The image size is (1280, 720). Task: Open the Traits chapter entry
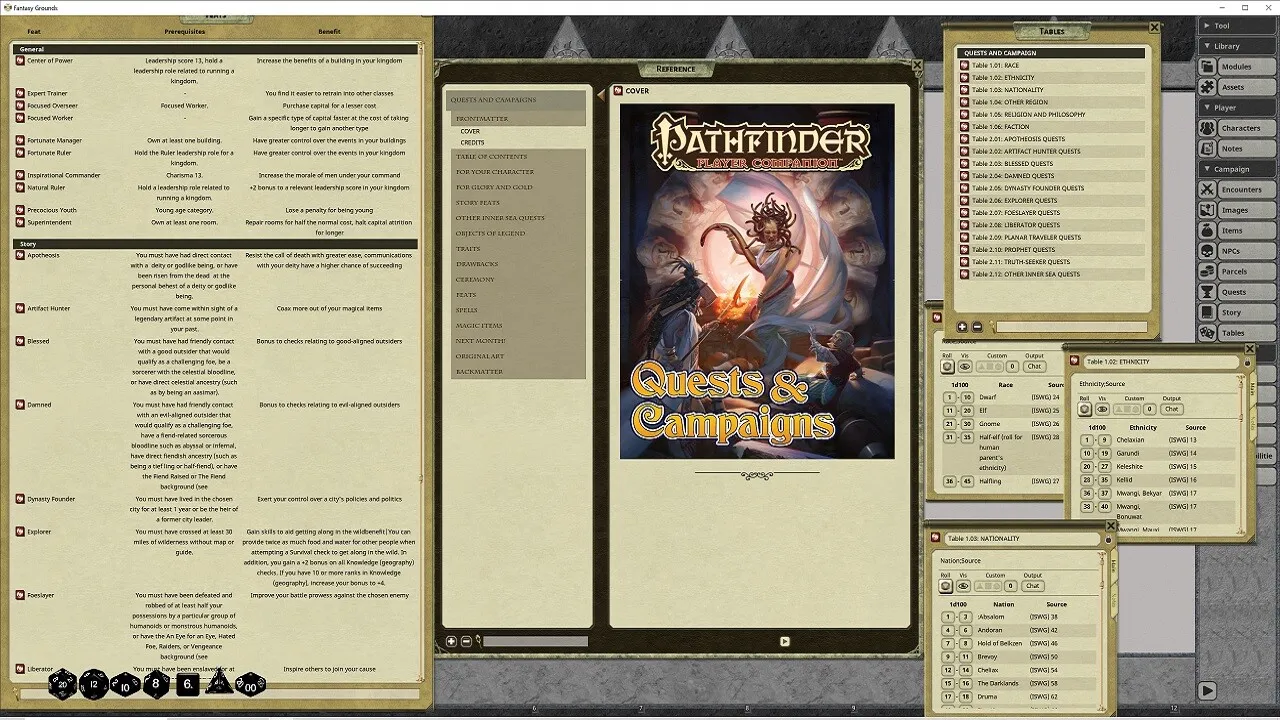pyautogui.click(x=517, y=248)
